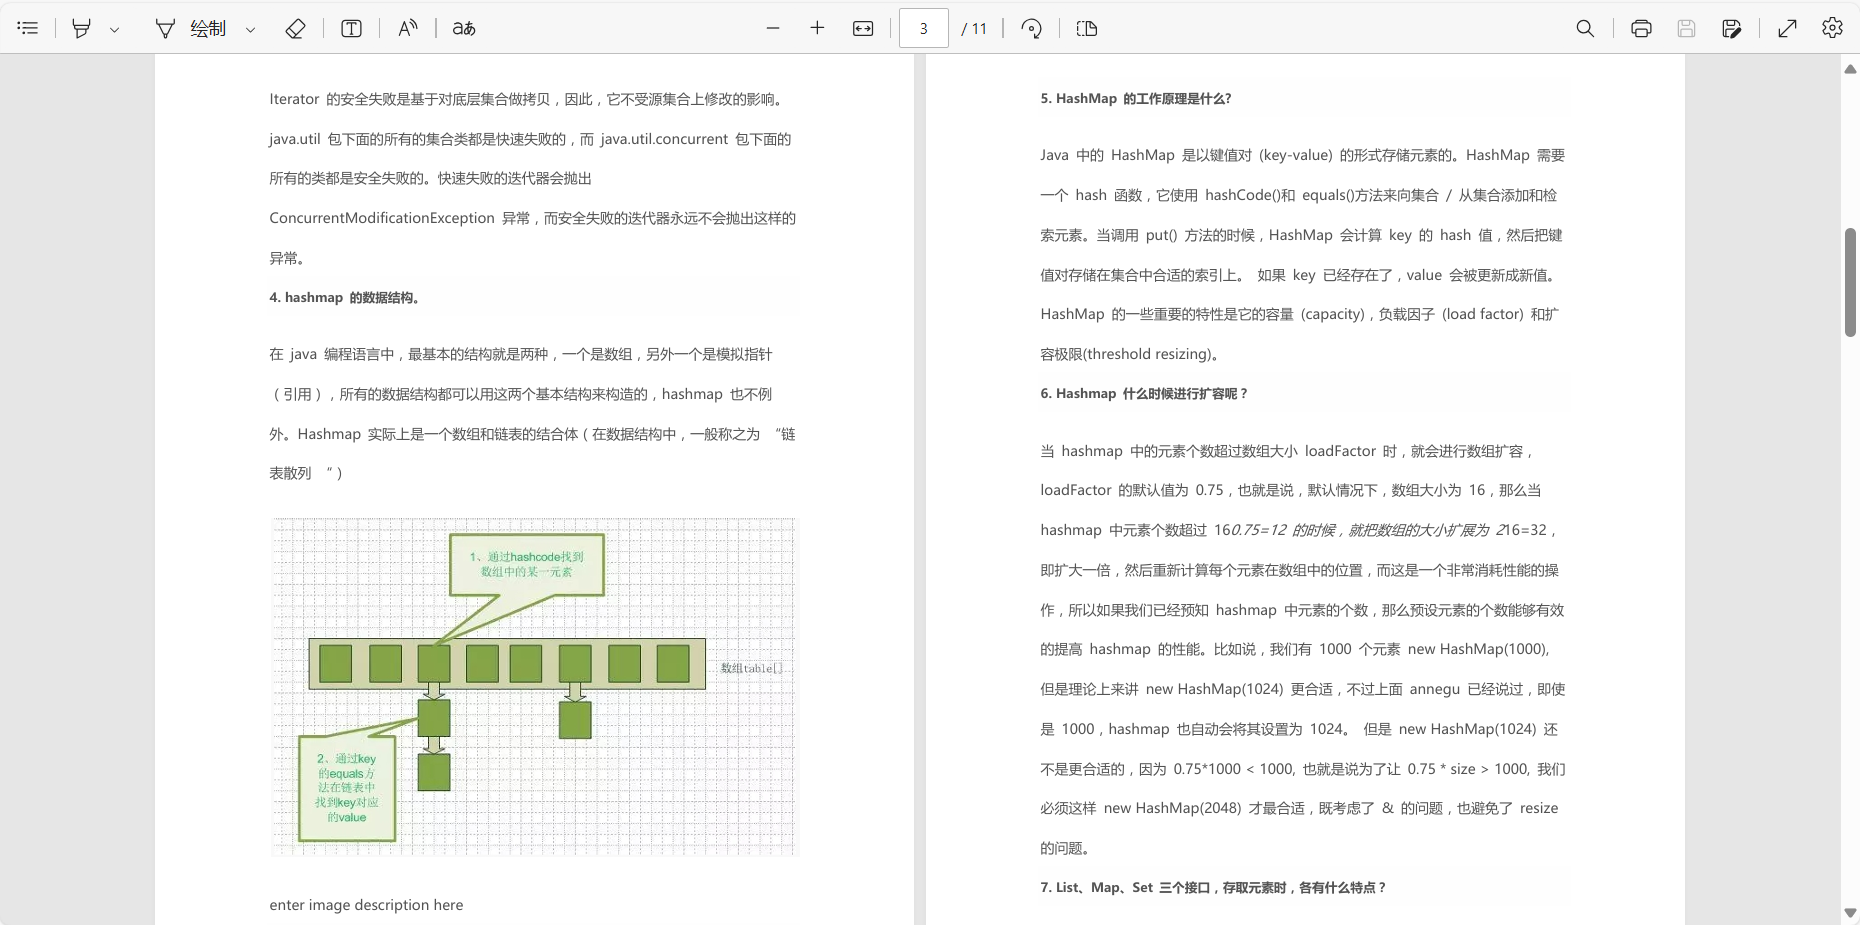Image resolution: width=1860 pixels, height=925 pixels.
Task: Activate the 绘制 draw tool
Action: pos(192,28)
